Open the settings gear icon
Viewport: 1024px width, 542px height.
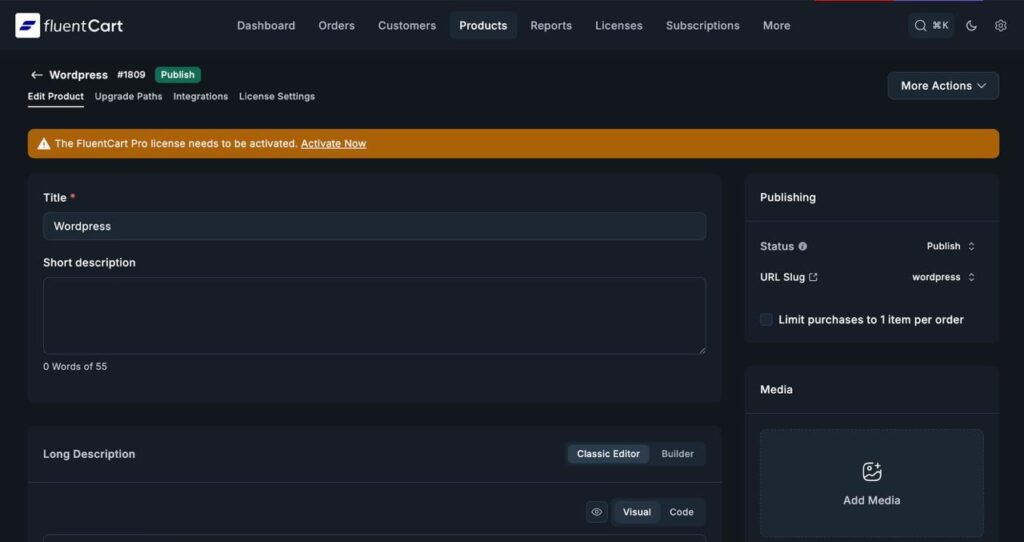coord(1000,25)
